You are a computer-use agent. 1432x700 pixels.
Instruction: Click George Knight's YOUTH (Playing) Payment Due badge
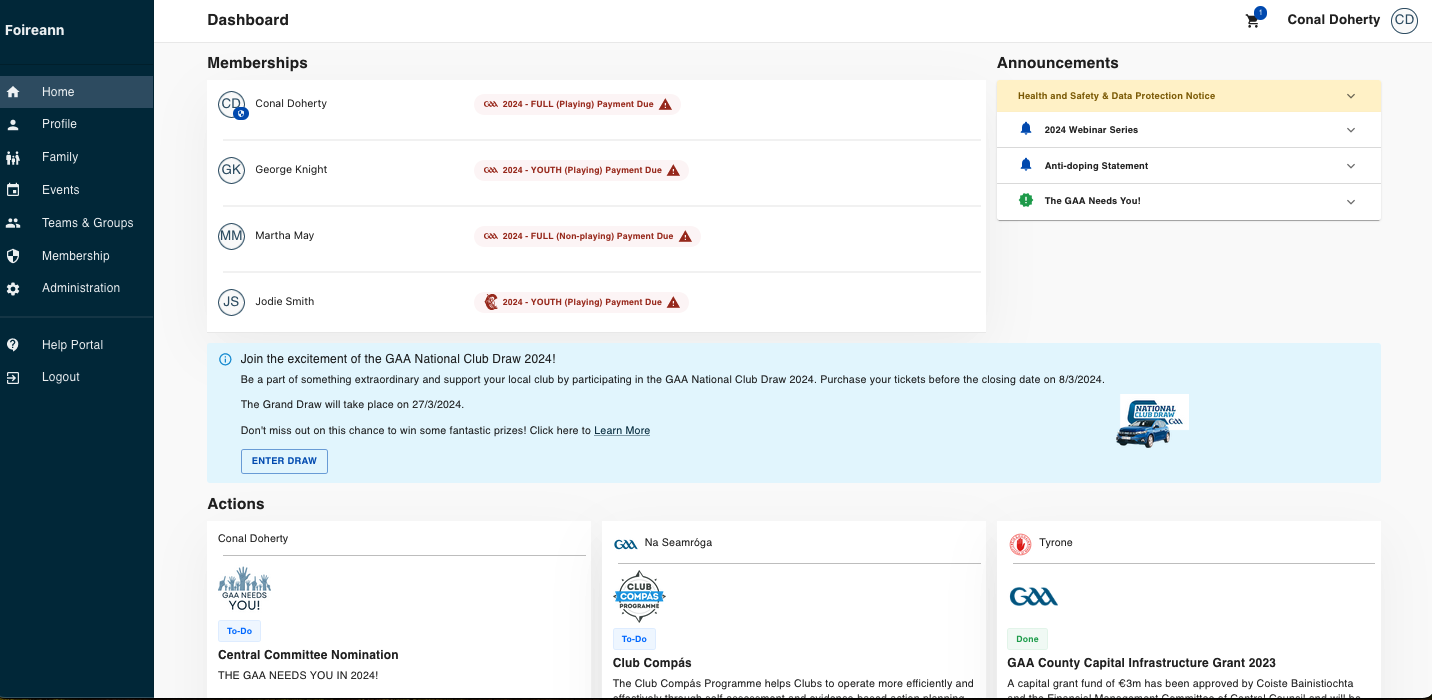tap(581, 170)
